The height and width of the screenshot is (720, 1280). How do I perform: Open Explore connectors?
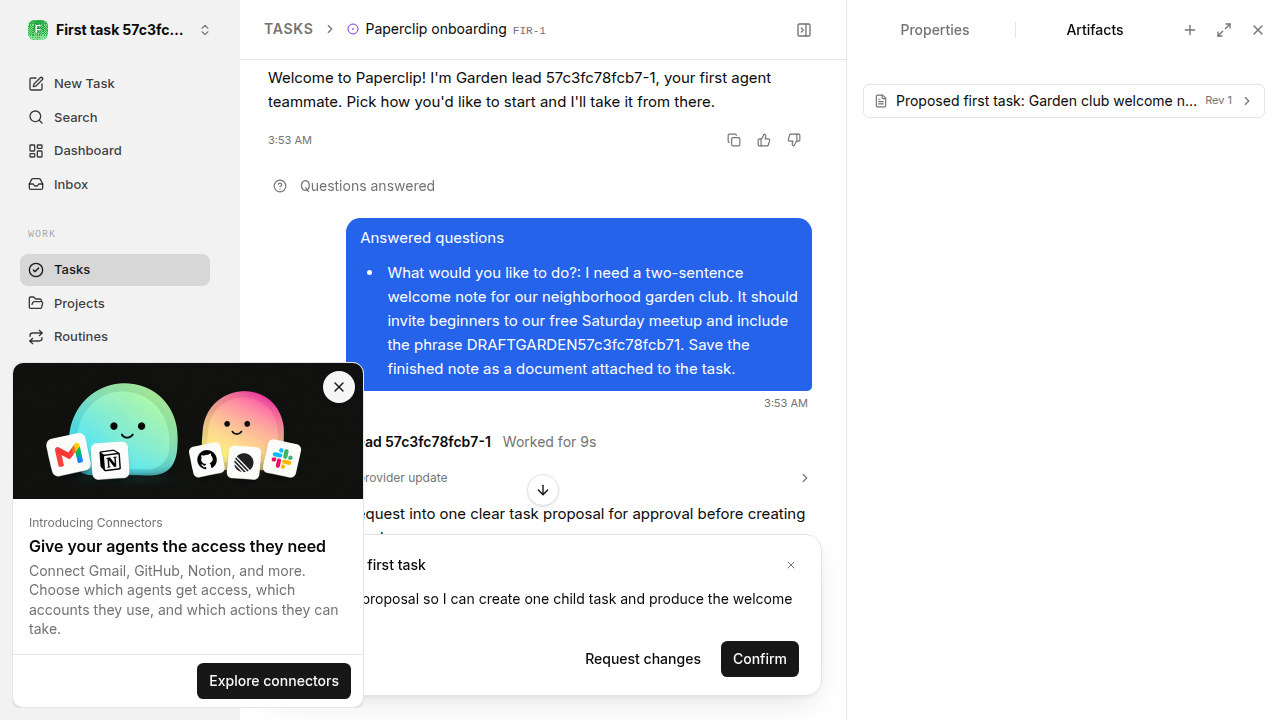(274, 681)
